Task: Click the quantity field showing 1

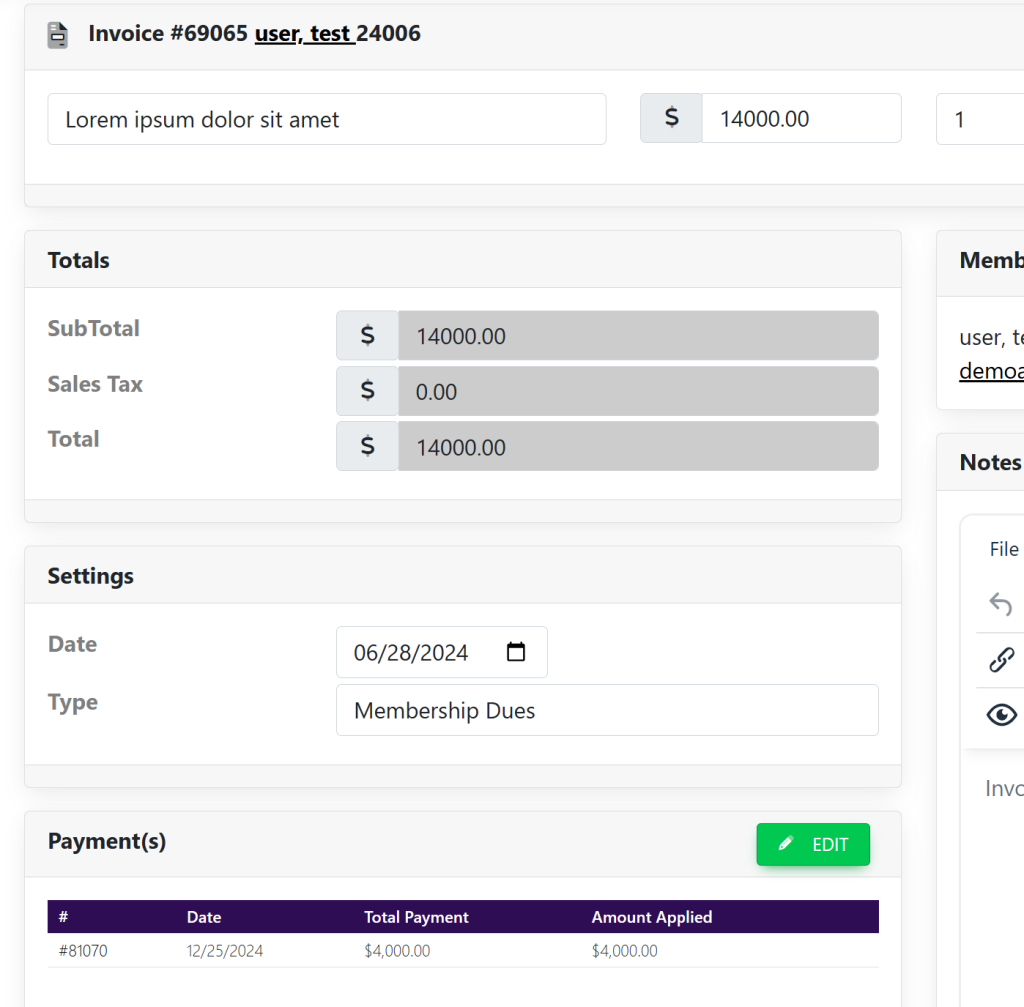Action: click(x=980, y=119)
